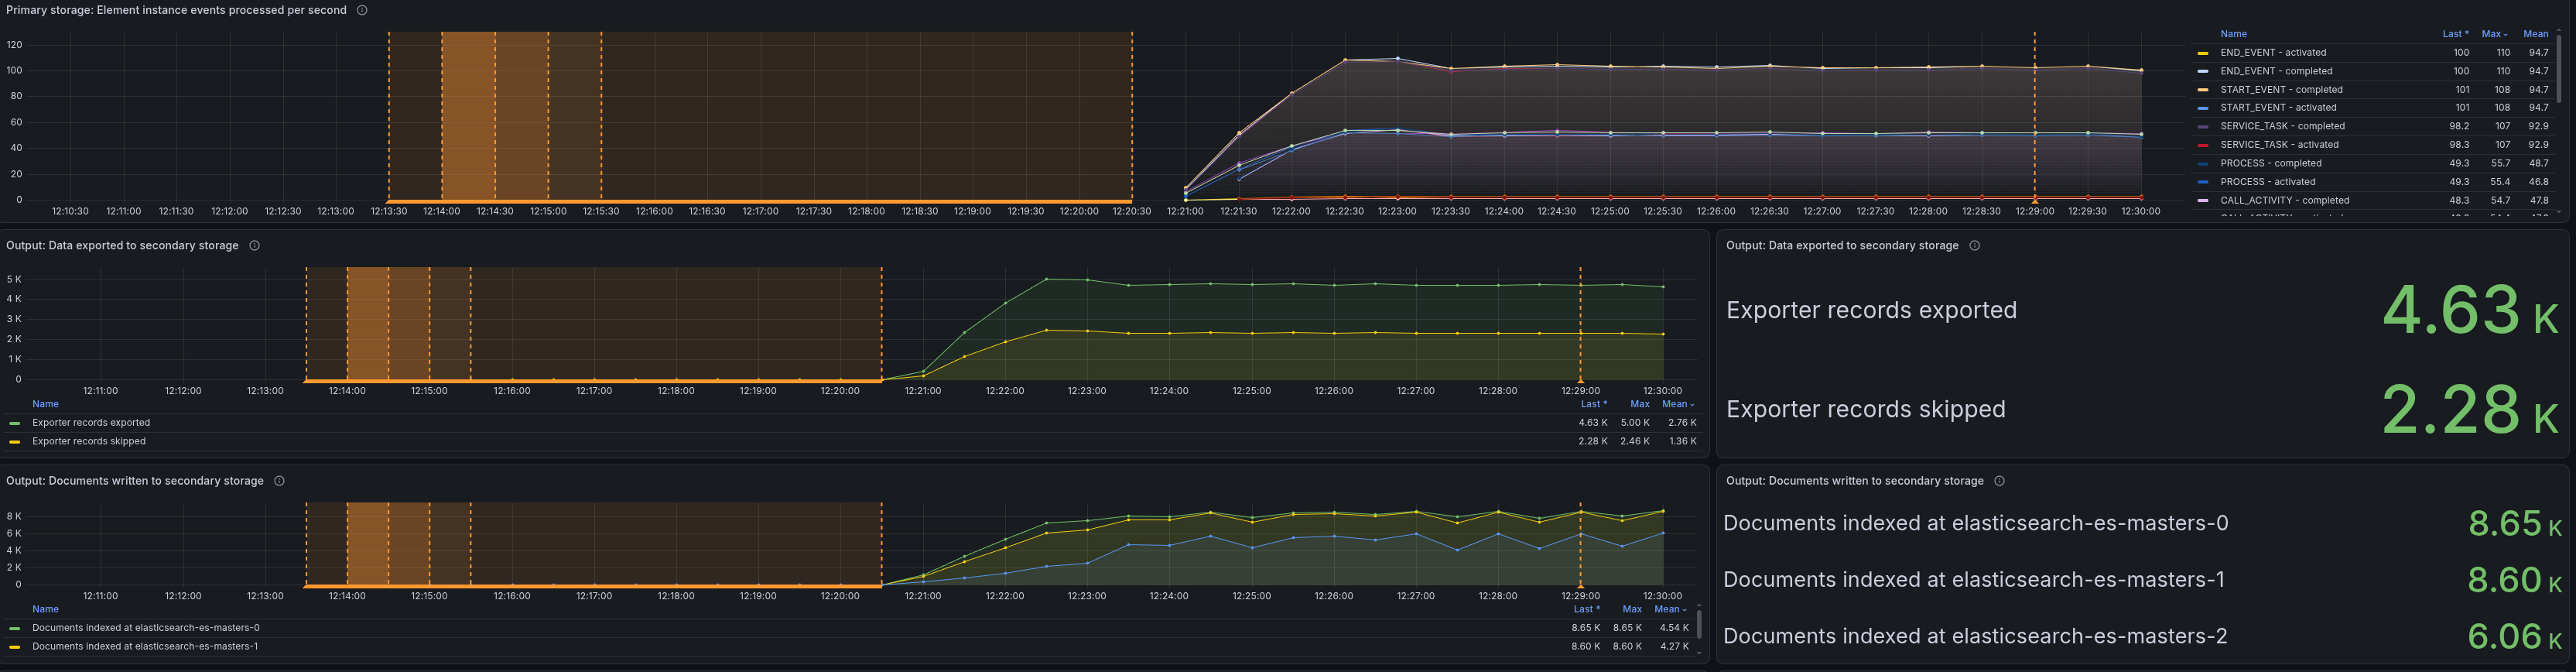Viewport: 2576px width, 672px height.
Task: Click the 8.65 K es-masters-0 stat value
Action: (2515, 523)
